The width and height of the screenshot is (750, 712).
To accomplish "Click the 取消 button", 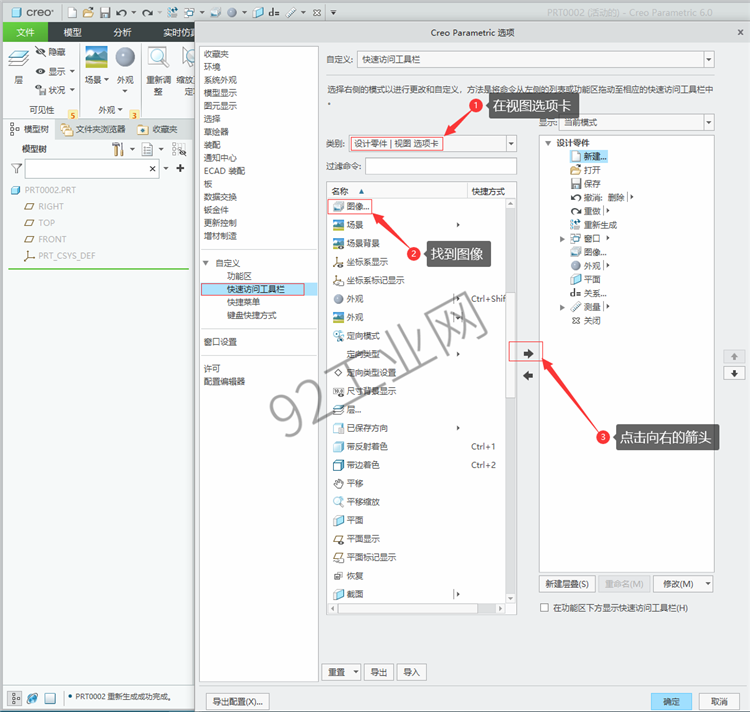I will (x=719, y=701).
